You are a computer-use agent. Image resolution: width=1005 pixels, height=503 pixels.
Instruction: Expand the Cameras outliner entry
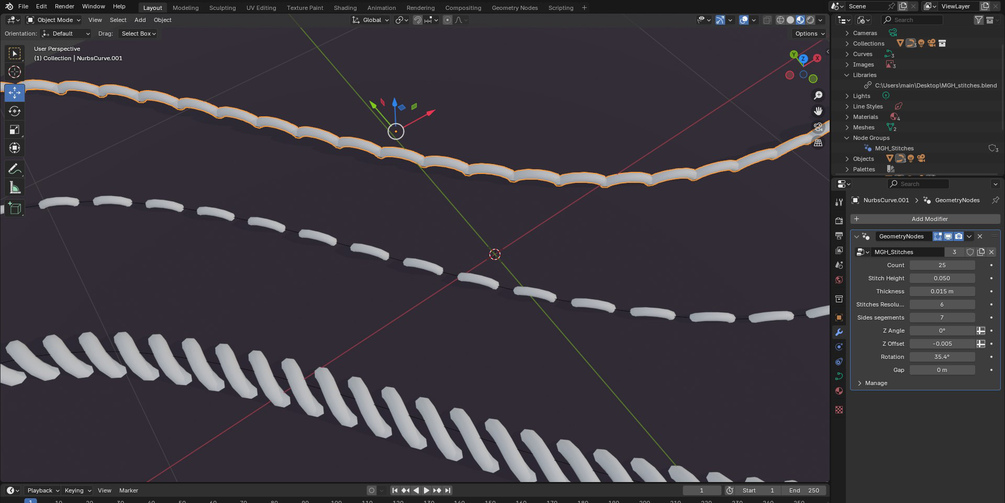pos(847,33)
